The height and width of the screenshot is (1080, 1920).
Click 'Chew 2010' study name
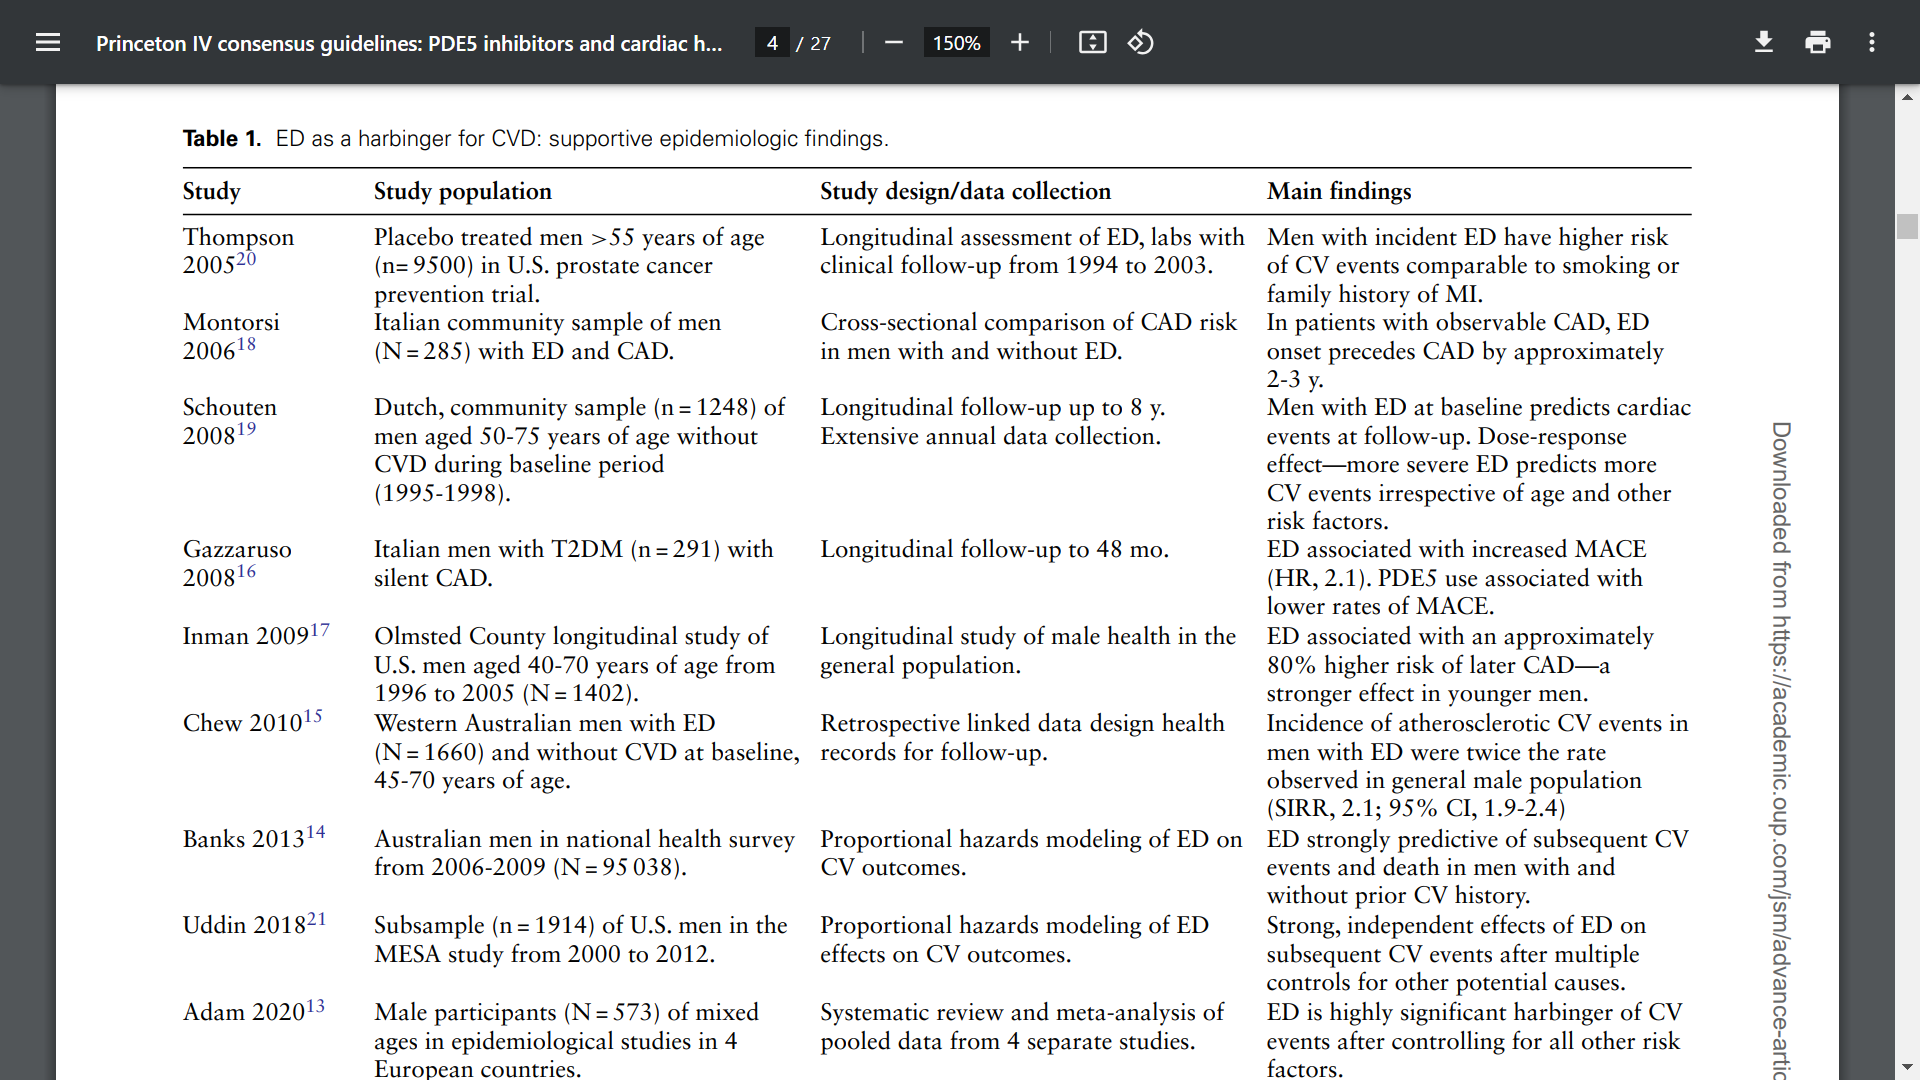[242, 724]
